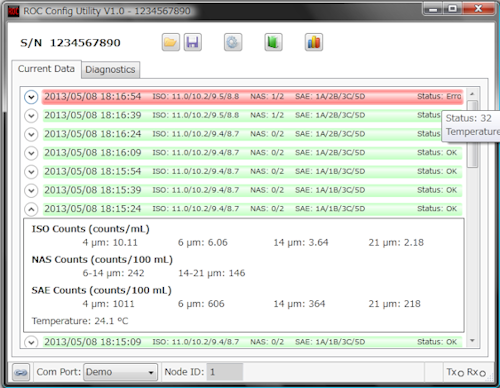Click the ROC application icon in title bar
The height and width of the screenshot is (388, 500).
pos(13,11)
